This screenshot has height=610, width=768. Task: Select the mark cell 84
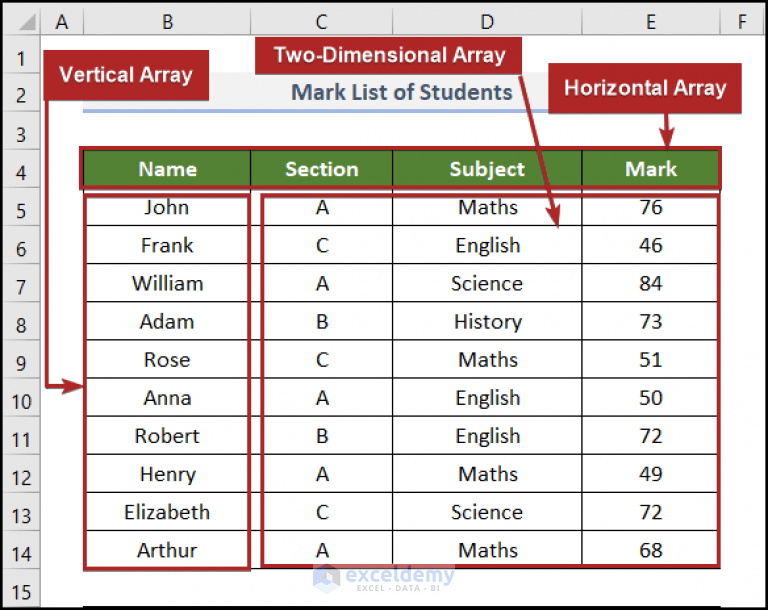tap(650, 283)
